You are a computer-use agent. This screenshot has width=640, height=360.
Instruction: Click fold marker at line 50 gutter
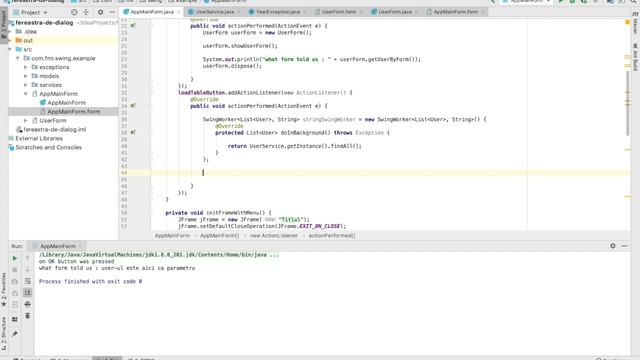[x=150, y=213]
